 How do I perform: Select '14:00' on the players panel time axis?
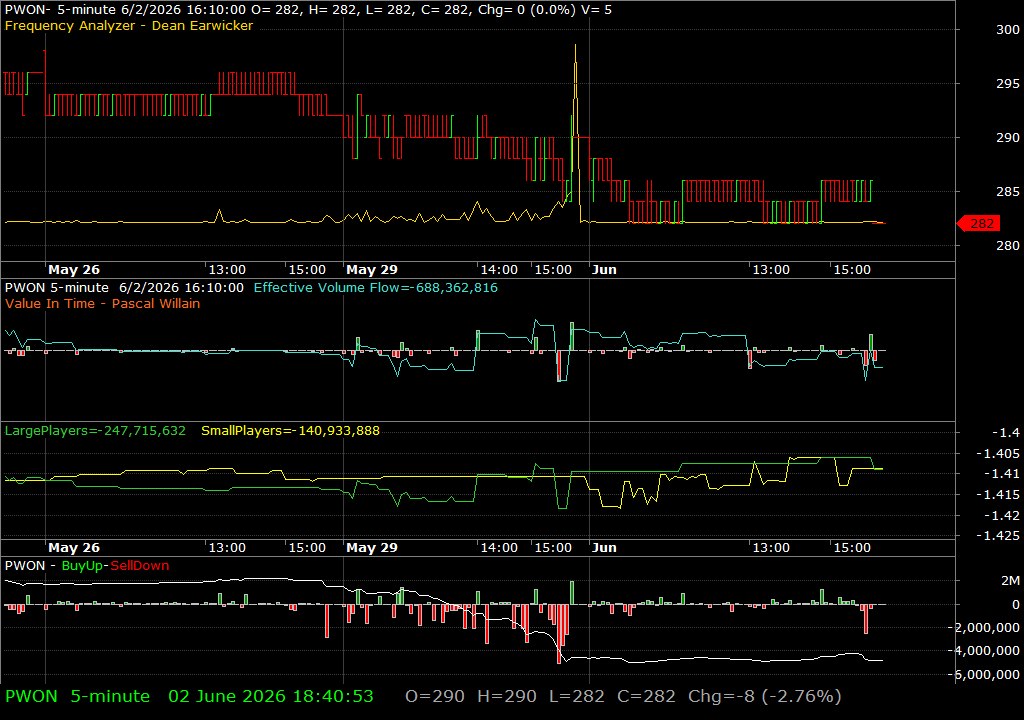(x=499, y=548)
